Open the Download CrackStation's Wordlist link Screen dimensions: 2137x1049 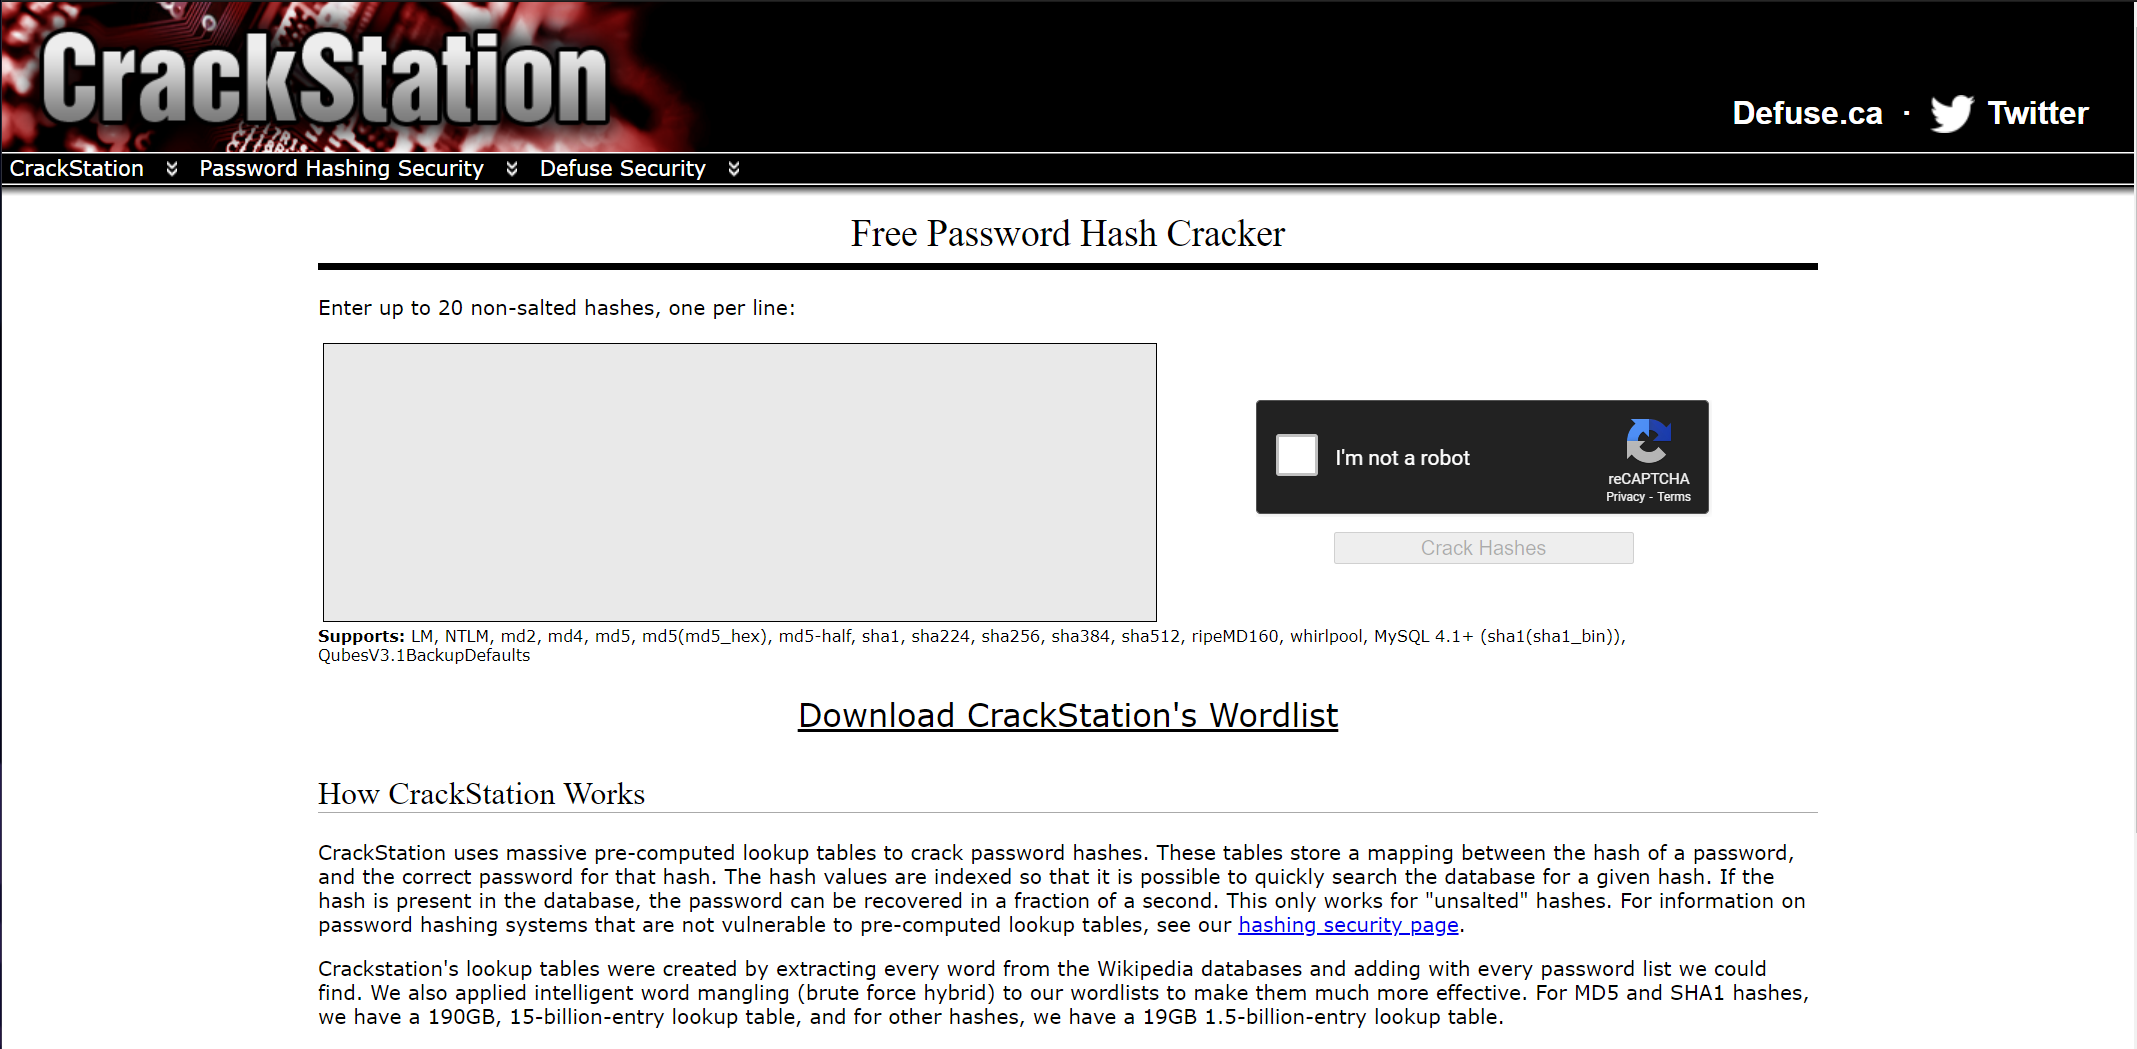1067,716
